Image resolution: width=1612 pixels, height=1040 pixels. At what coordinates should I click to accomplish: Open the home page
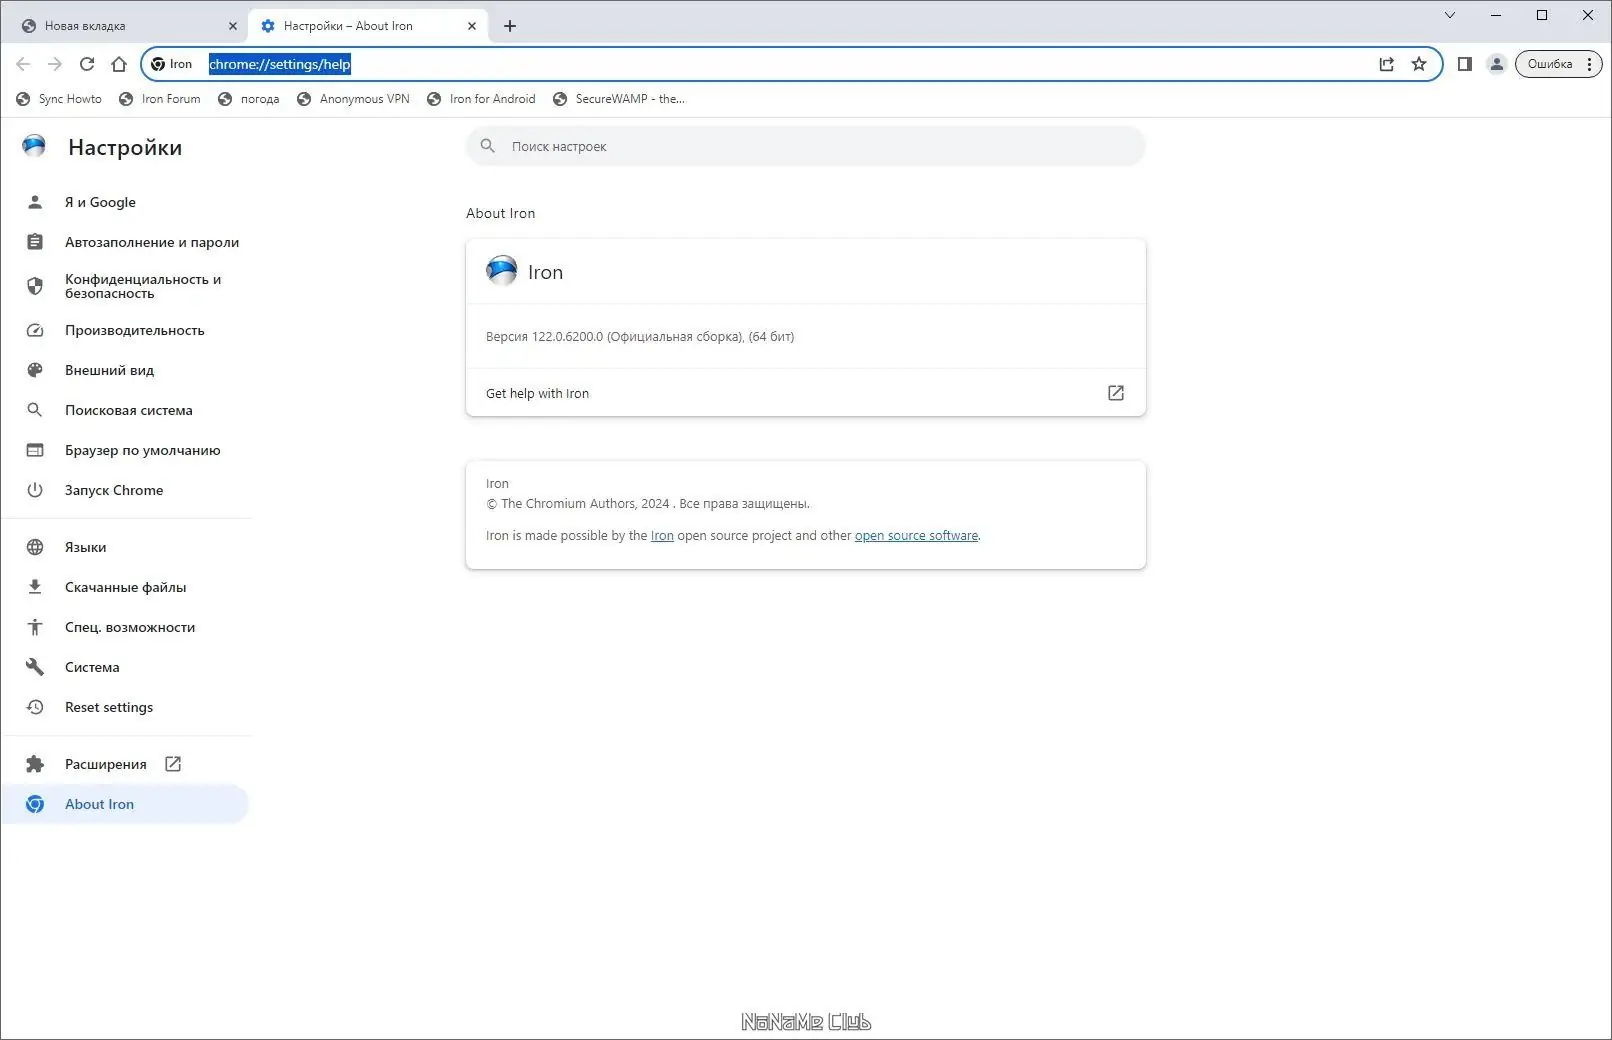119,64
